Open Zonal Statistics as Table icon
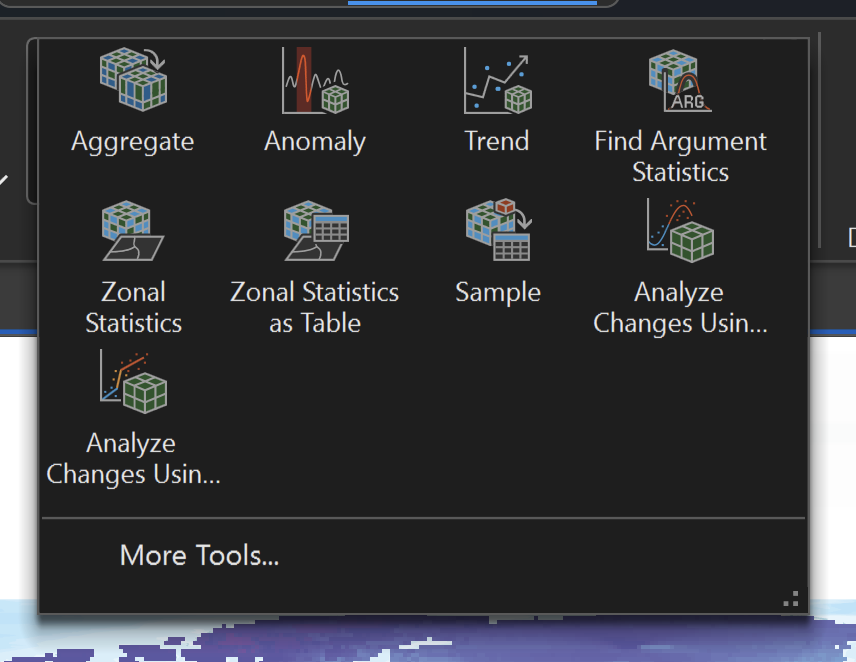The image size is (856, 662). tap(315, 231)
